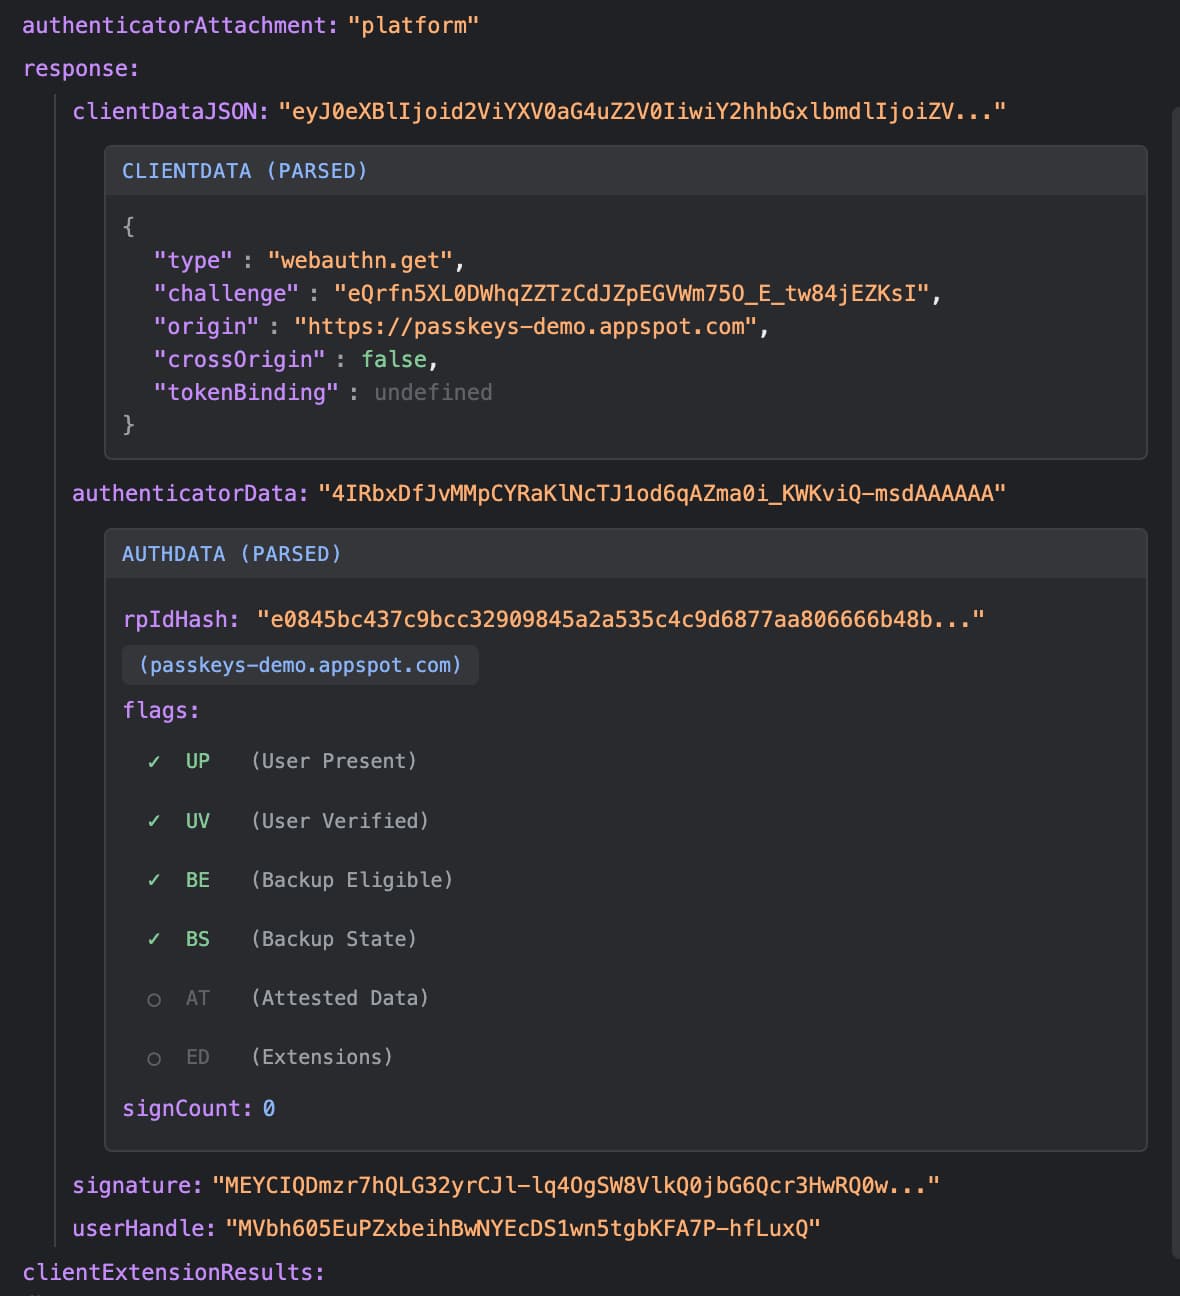Click the signCount: 0 field
Screen dimensions: 1180x1296
click(198, 1108)
